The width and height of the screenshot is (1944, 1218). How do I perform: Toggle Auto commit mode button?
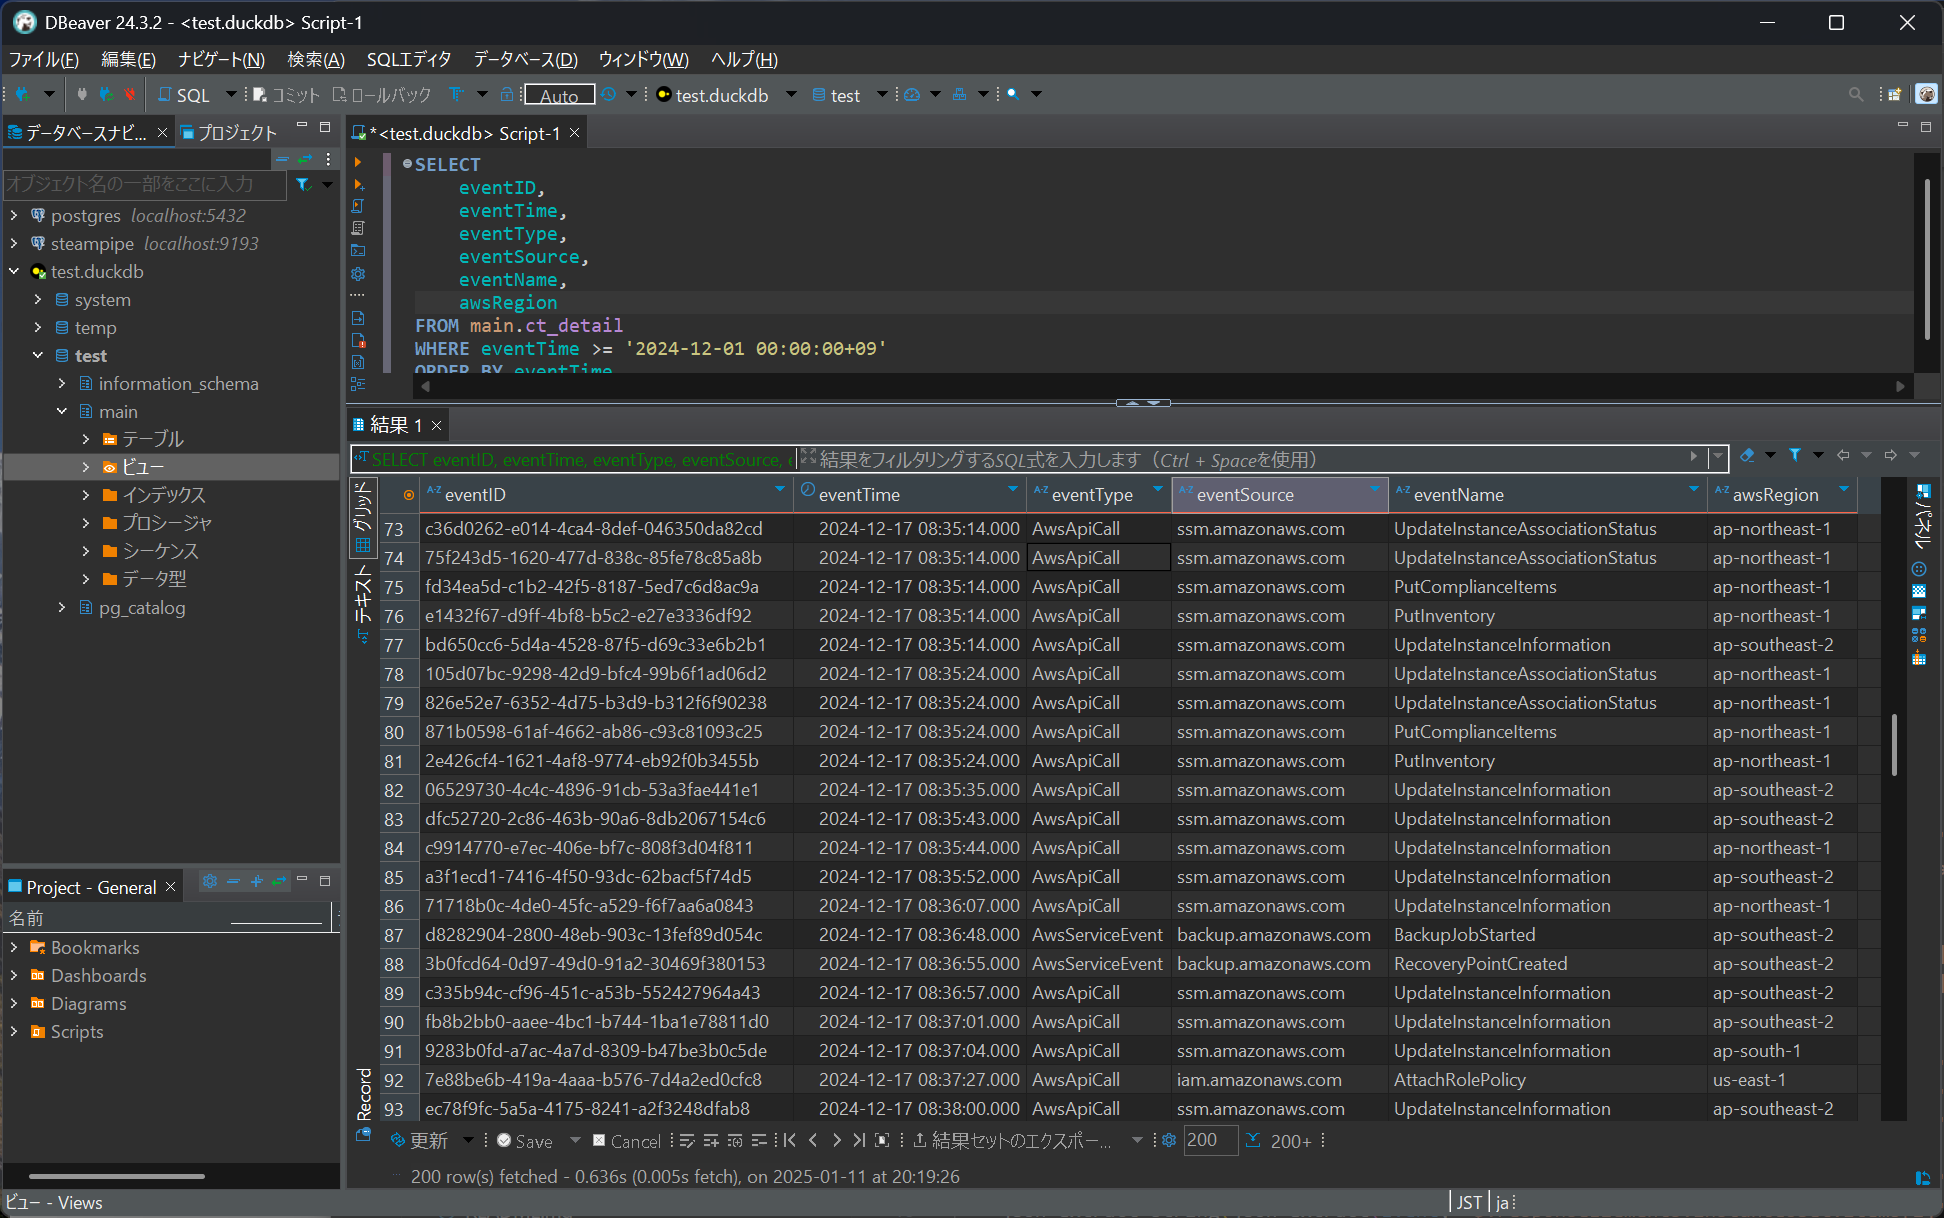[x=559, y=95]
